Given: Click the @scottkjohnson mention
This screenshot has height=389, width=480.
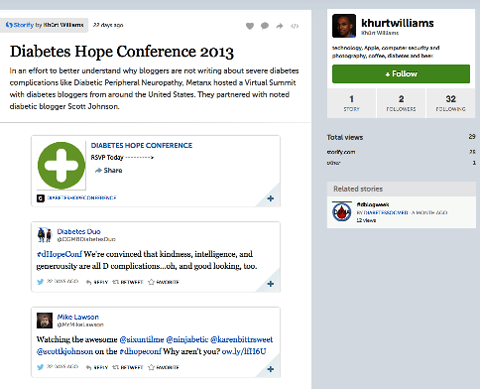Looking at the screenshot, I should 65,351.
